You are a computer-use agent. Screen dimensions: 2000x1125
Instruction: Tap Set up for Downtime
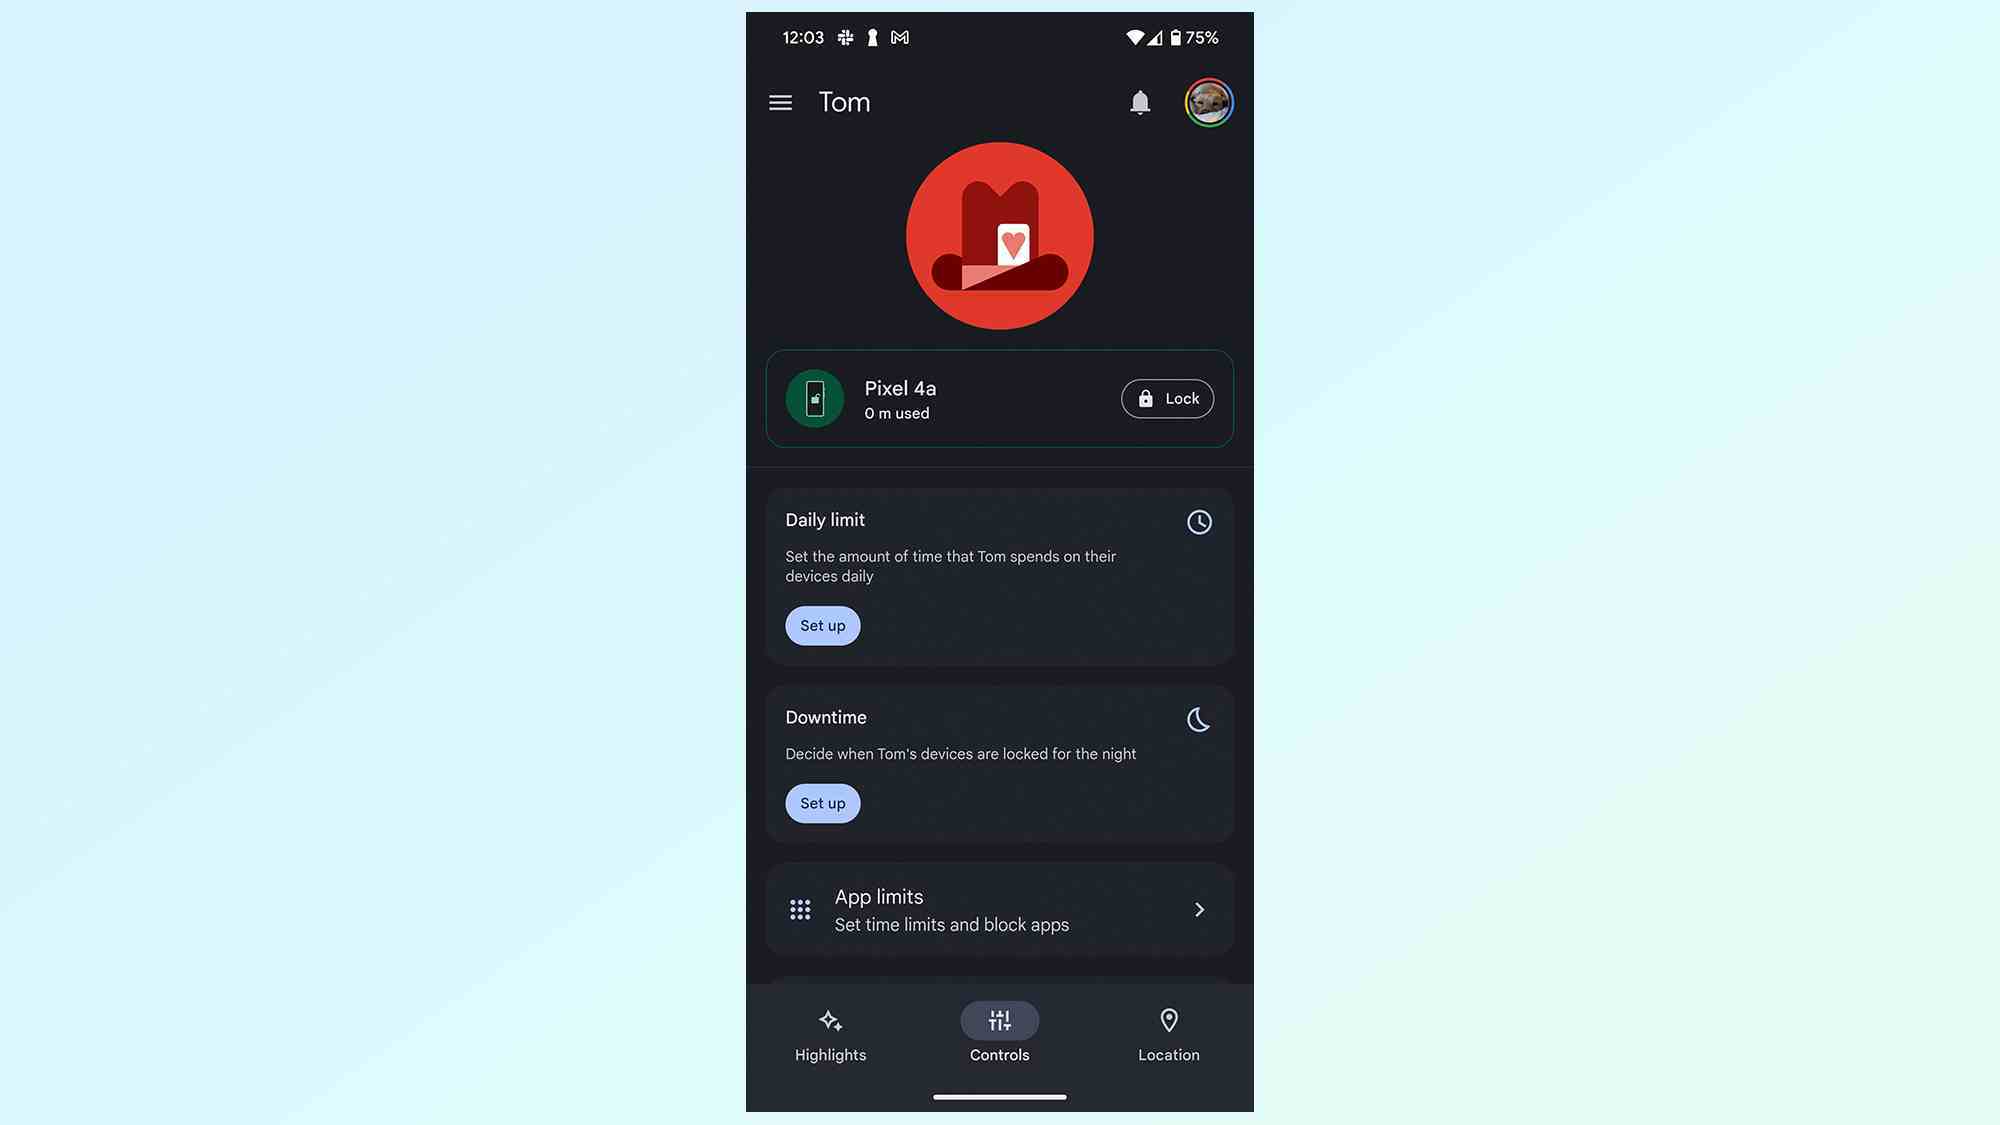[x=823, y=802]
